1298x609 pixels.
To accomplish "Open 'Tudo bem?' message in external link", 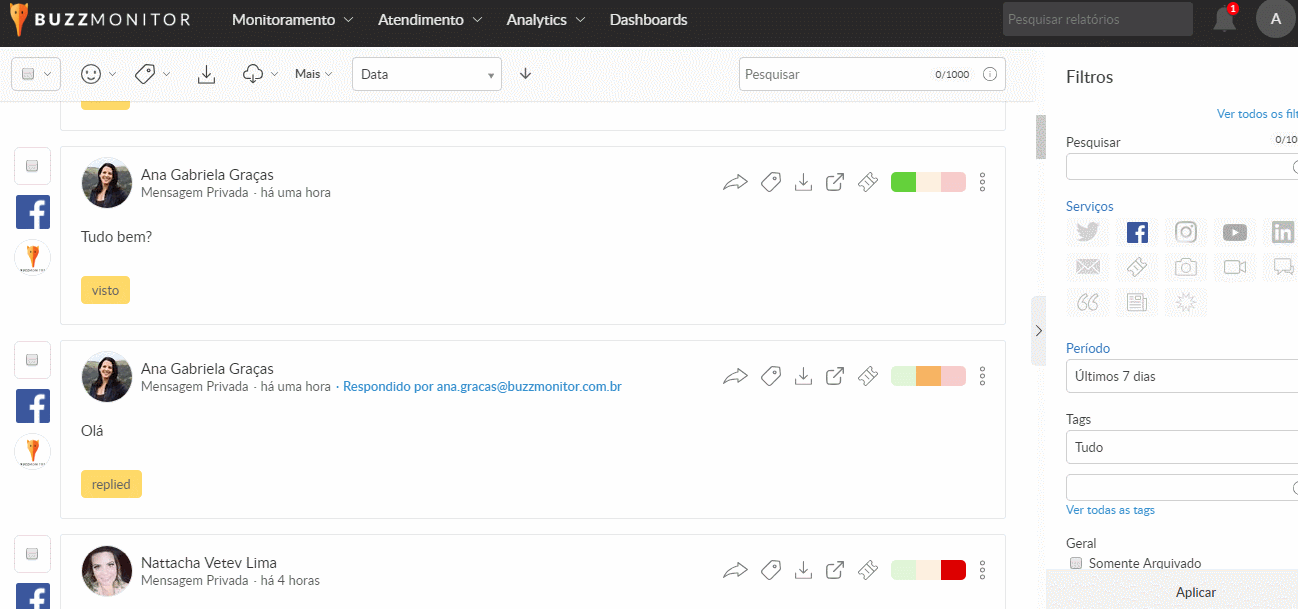I will tap(835, 182).
